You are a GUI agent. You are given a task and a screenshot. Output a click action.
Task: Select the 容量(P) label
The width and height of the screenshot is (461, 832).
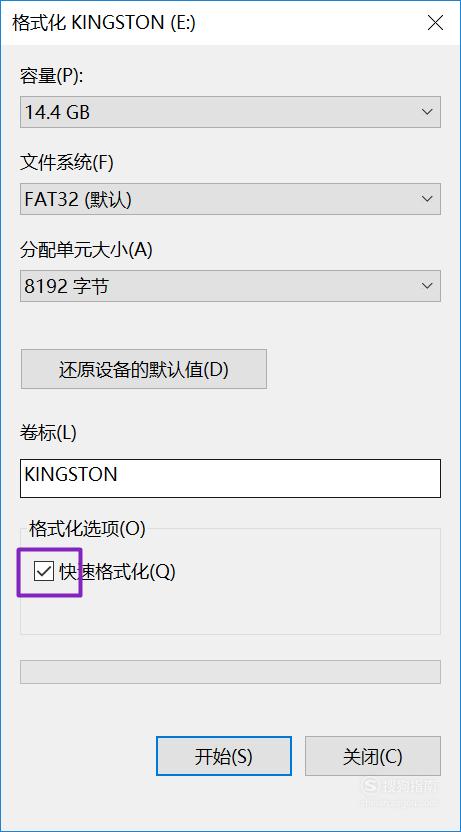(52, 76)
